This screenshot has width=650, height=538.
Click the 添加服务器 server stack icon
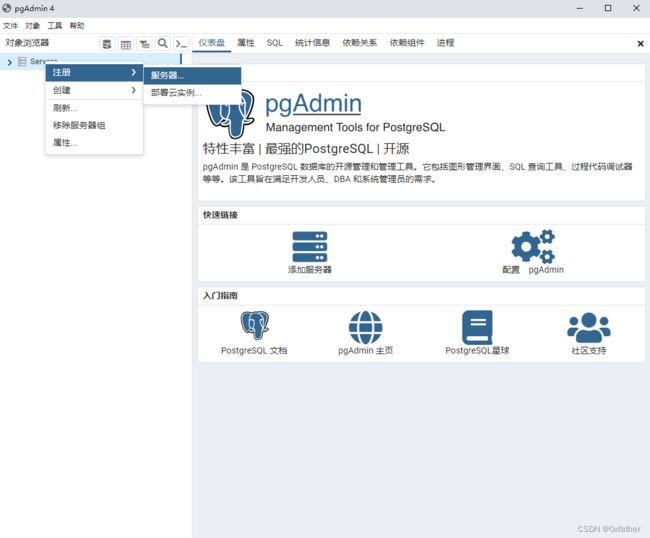point(310,246)
